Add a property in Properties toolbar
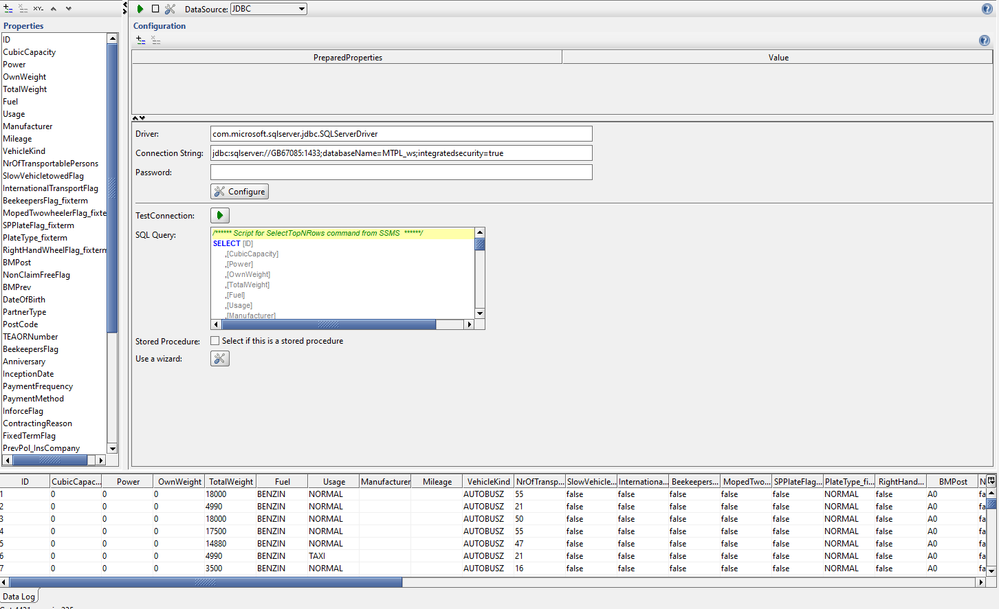Screen dimensions: 999x609 coord(8,9)
